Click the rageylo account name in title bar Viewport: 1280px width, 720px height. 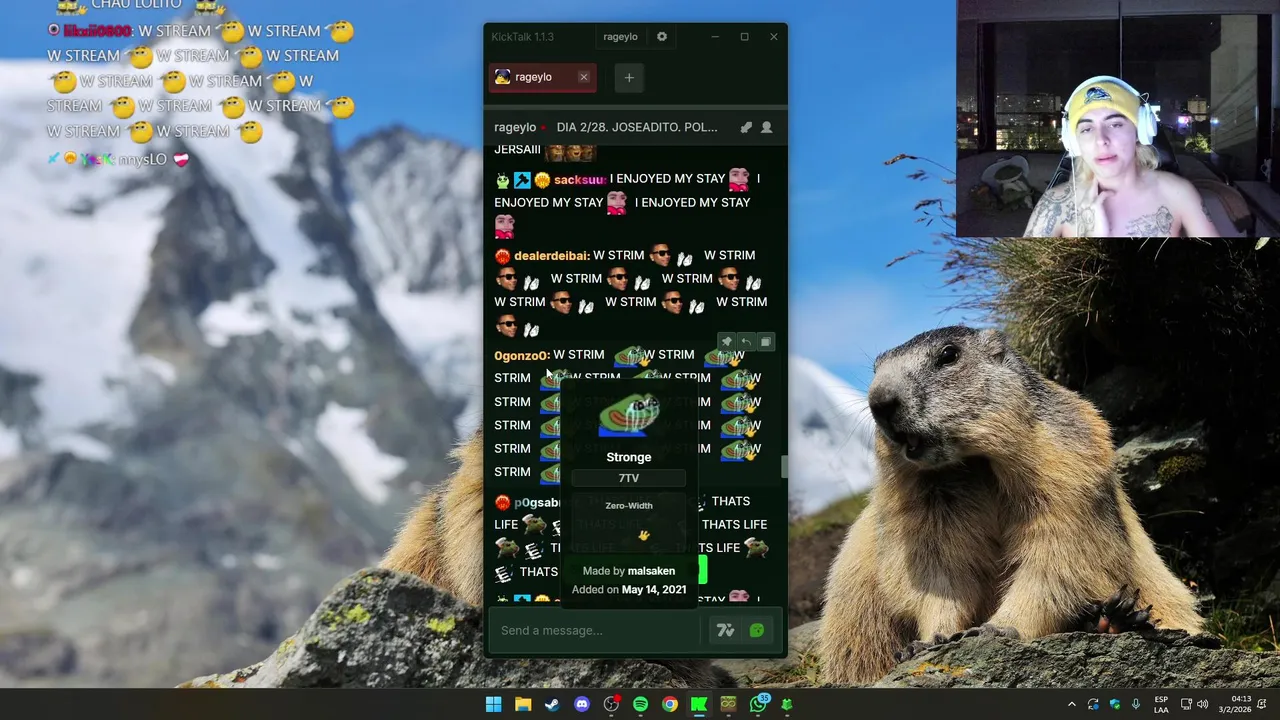click(620, 37)
